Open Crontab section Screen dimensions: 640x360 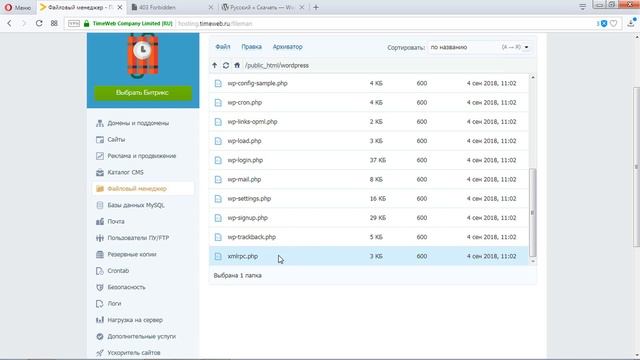click(x=118, y=271)
